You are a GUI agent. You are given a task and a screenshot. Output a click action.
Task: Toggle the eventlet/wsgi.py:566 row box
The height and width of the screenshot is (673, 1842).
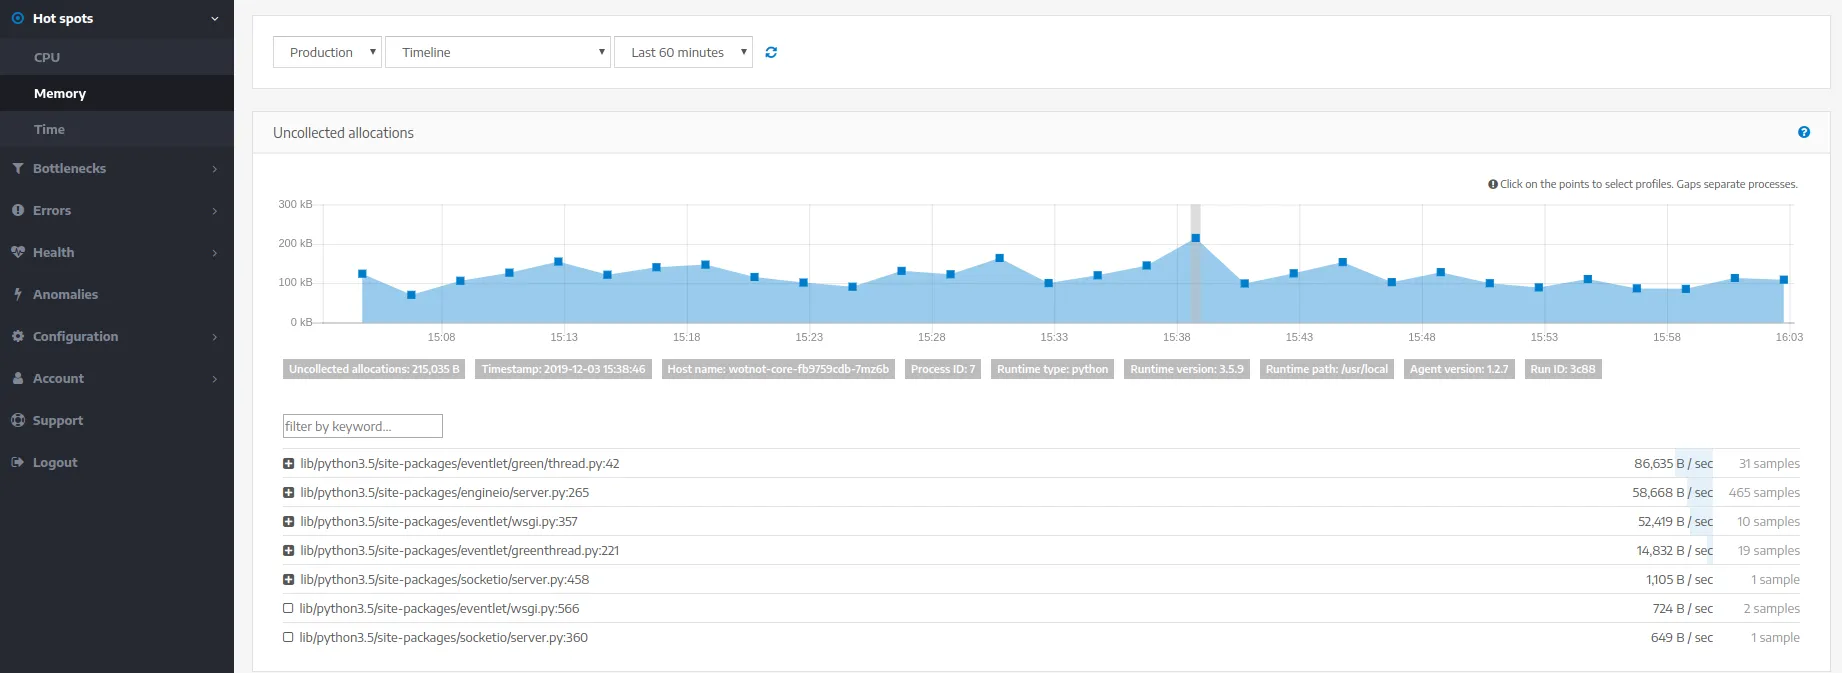pos(288,608)
